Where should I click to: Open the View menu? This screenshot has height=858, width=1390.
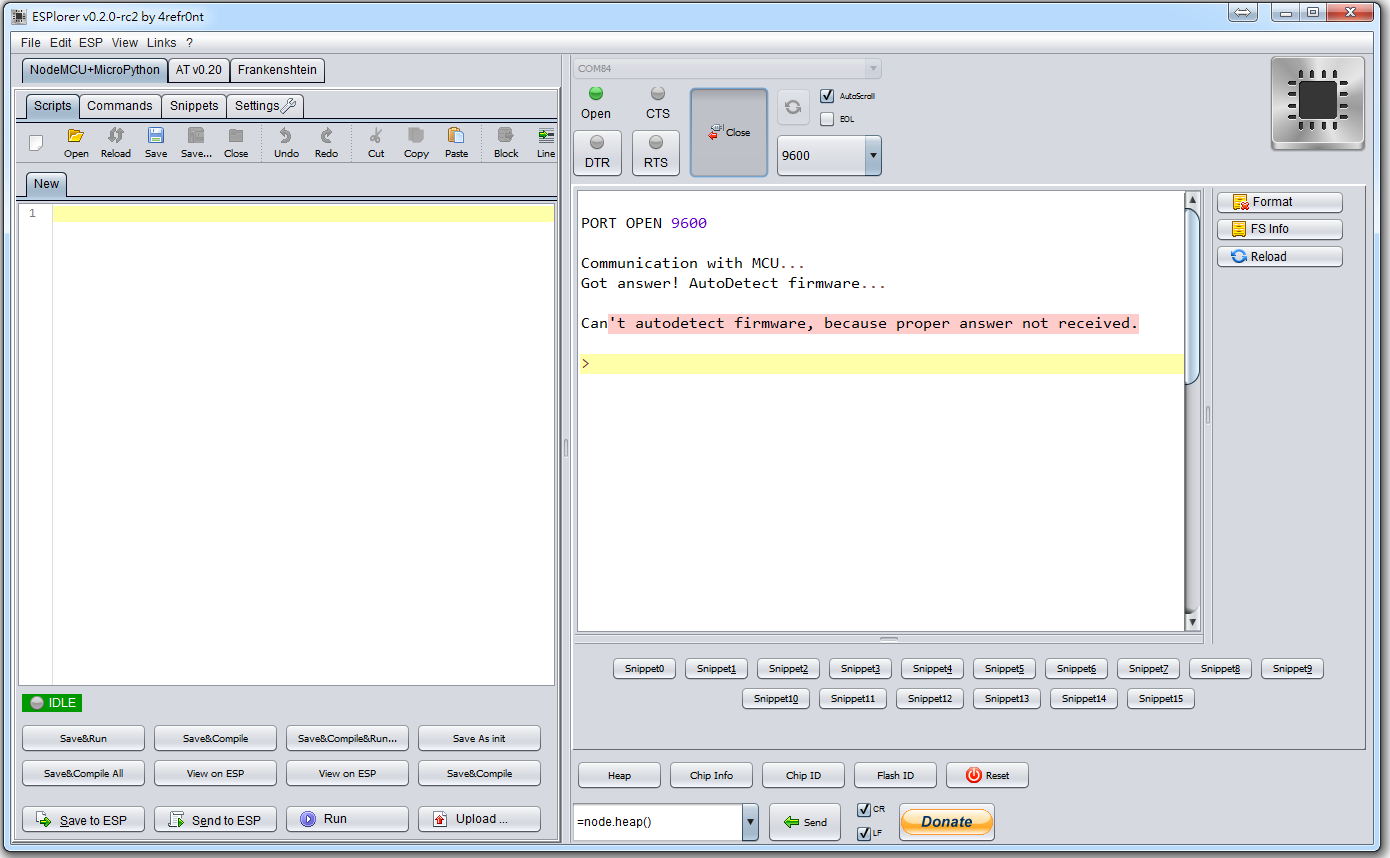(125, 43)
